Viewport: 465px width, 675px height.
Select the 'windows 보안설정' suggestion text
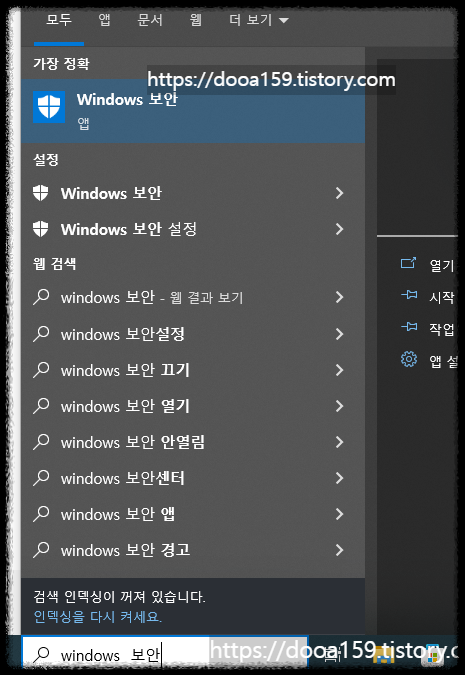123,334
